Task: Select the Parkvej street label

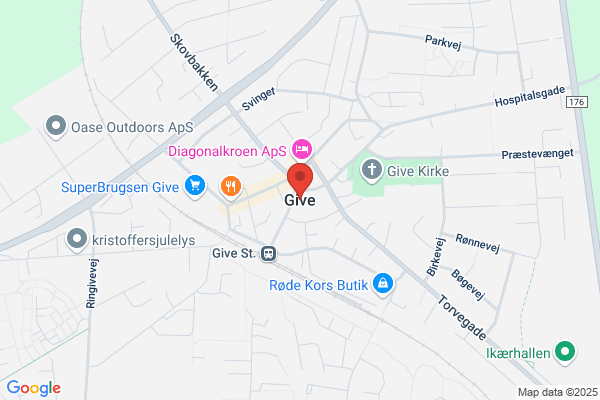Action: click(443, 42)
